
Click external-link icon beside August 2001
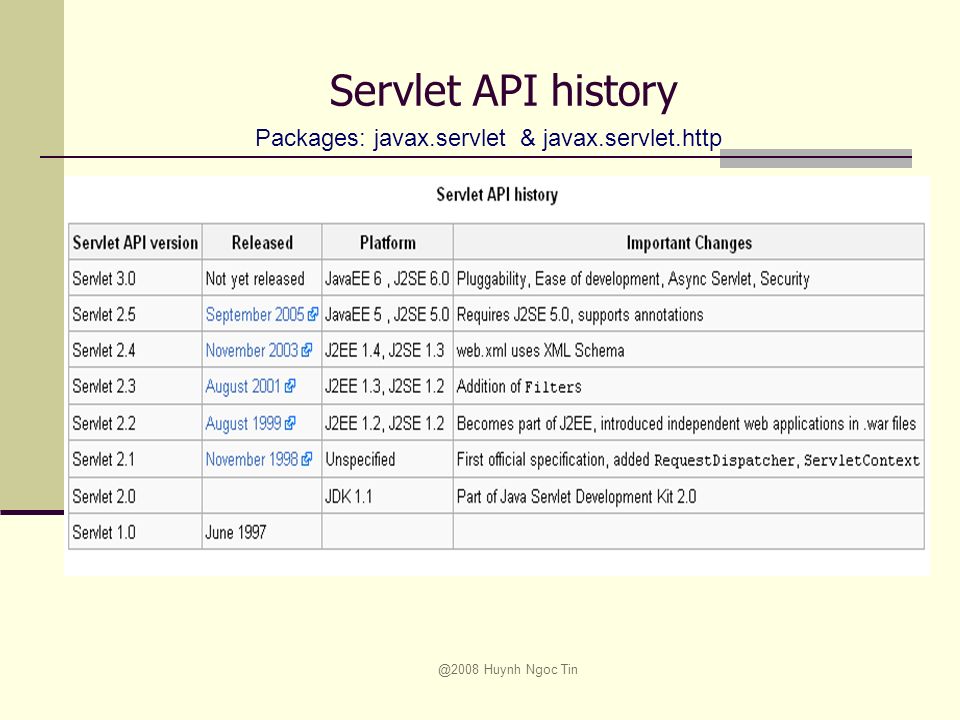290,386
